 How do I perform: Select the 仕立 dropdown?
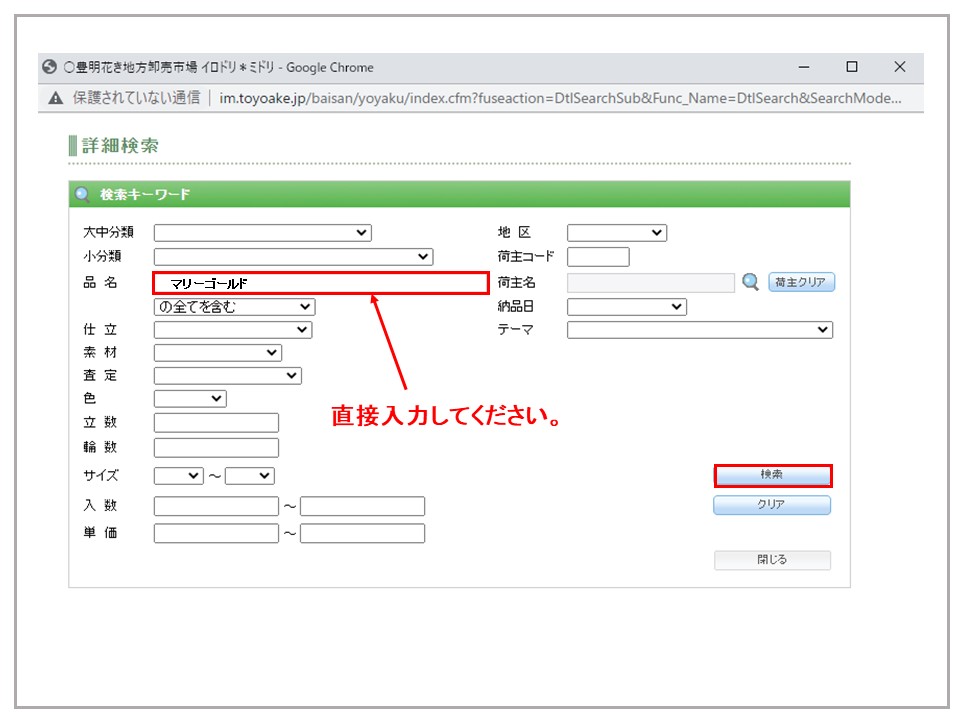point(232,330)
